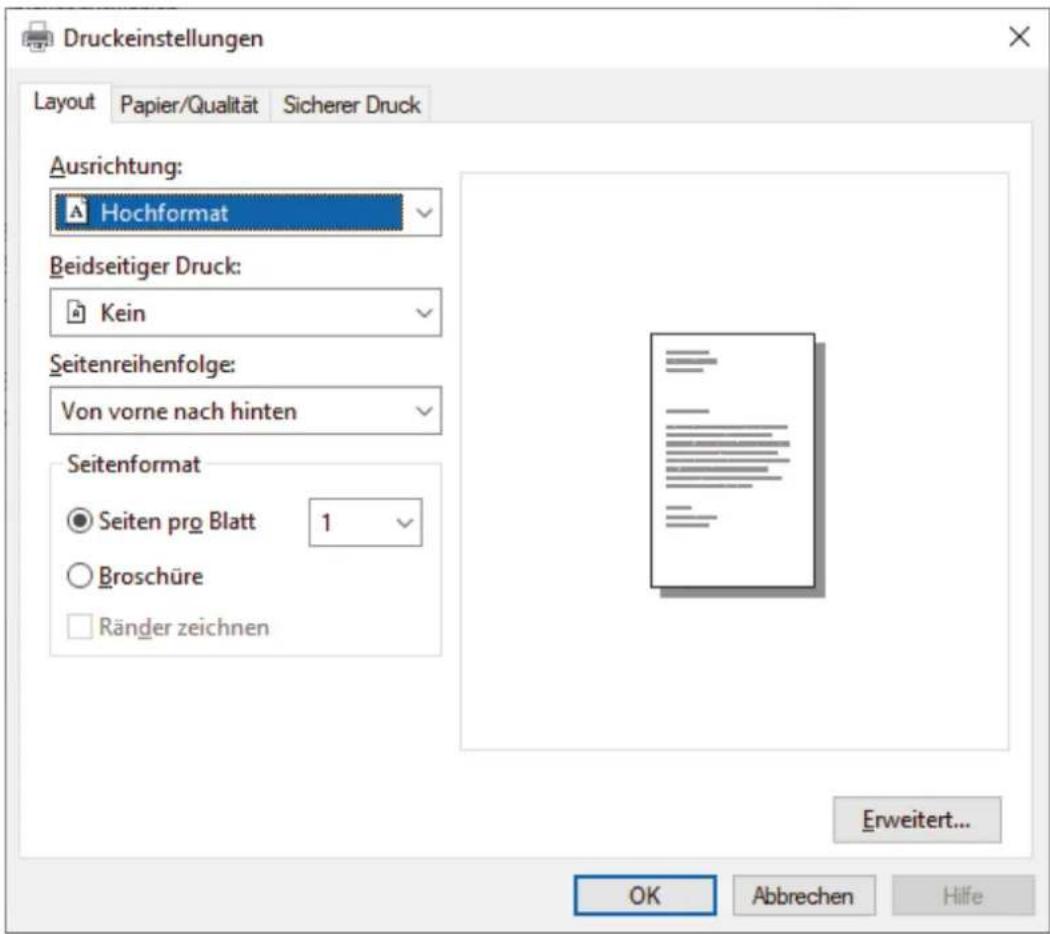Toggle the Ränder zeichnen checkbox
Viewport: 1050px width, 934px height.
point(80,627)
